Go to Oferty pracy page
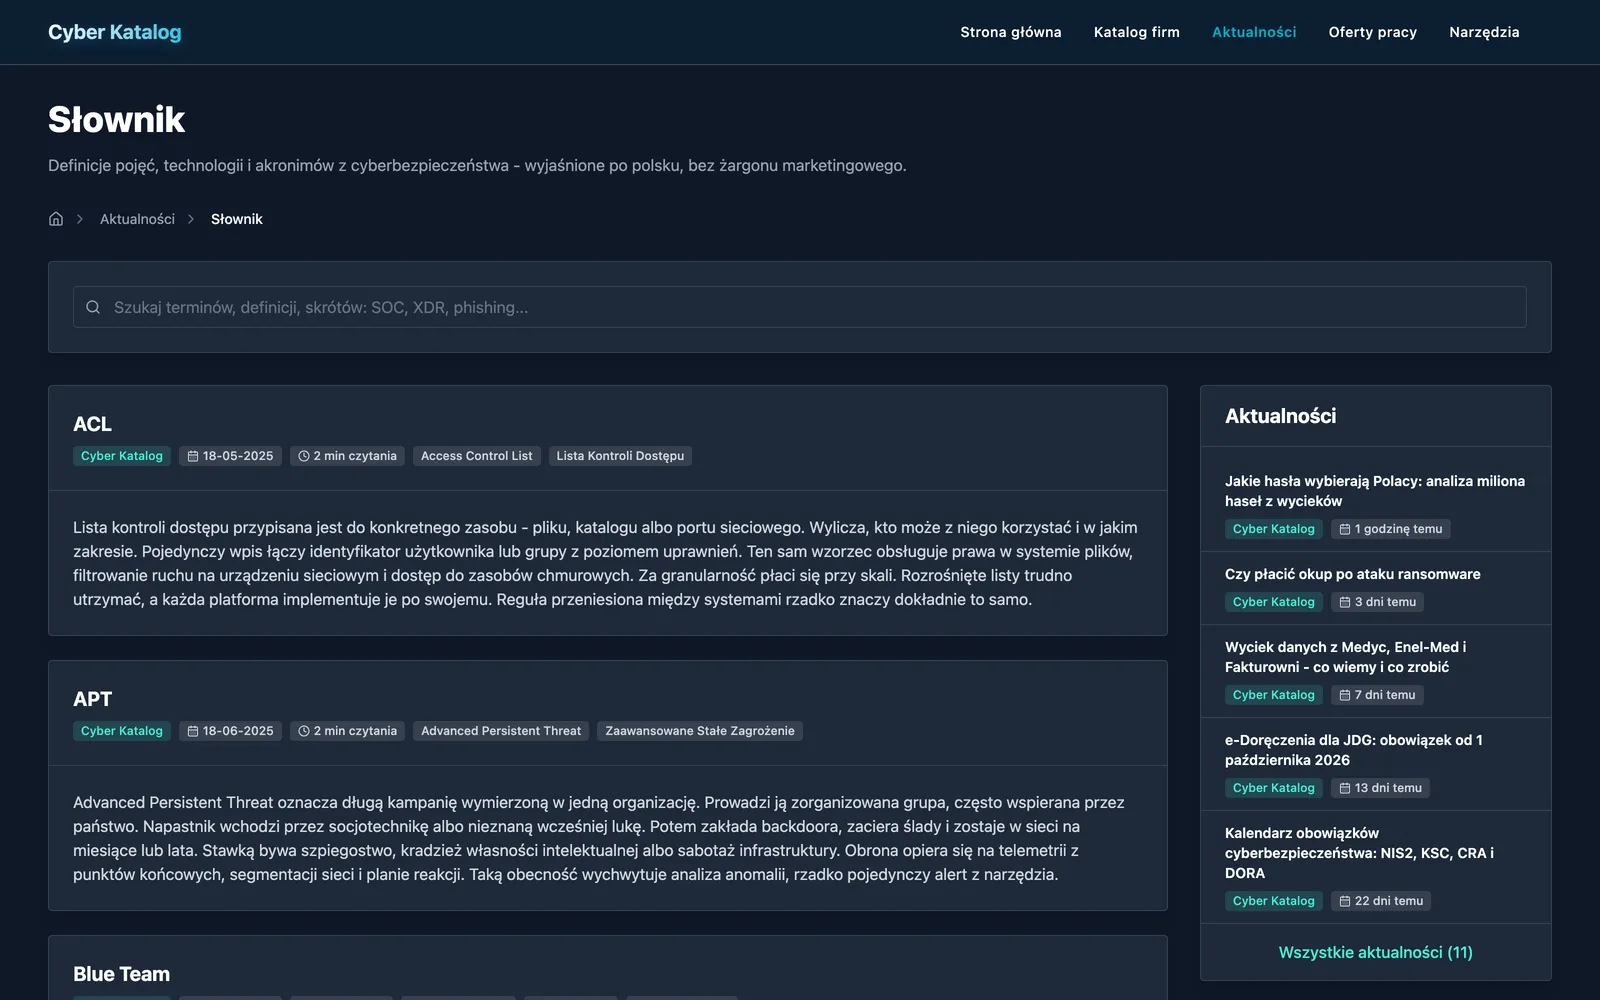The image size is (1600, 1000). [x=1373, y=32]
